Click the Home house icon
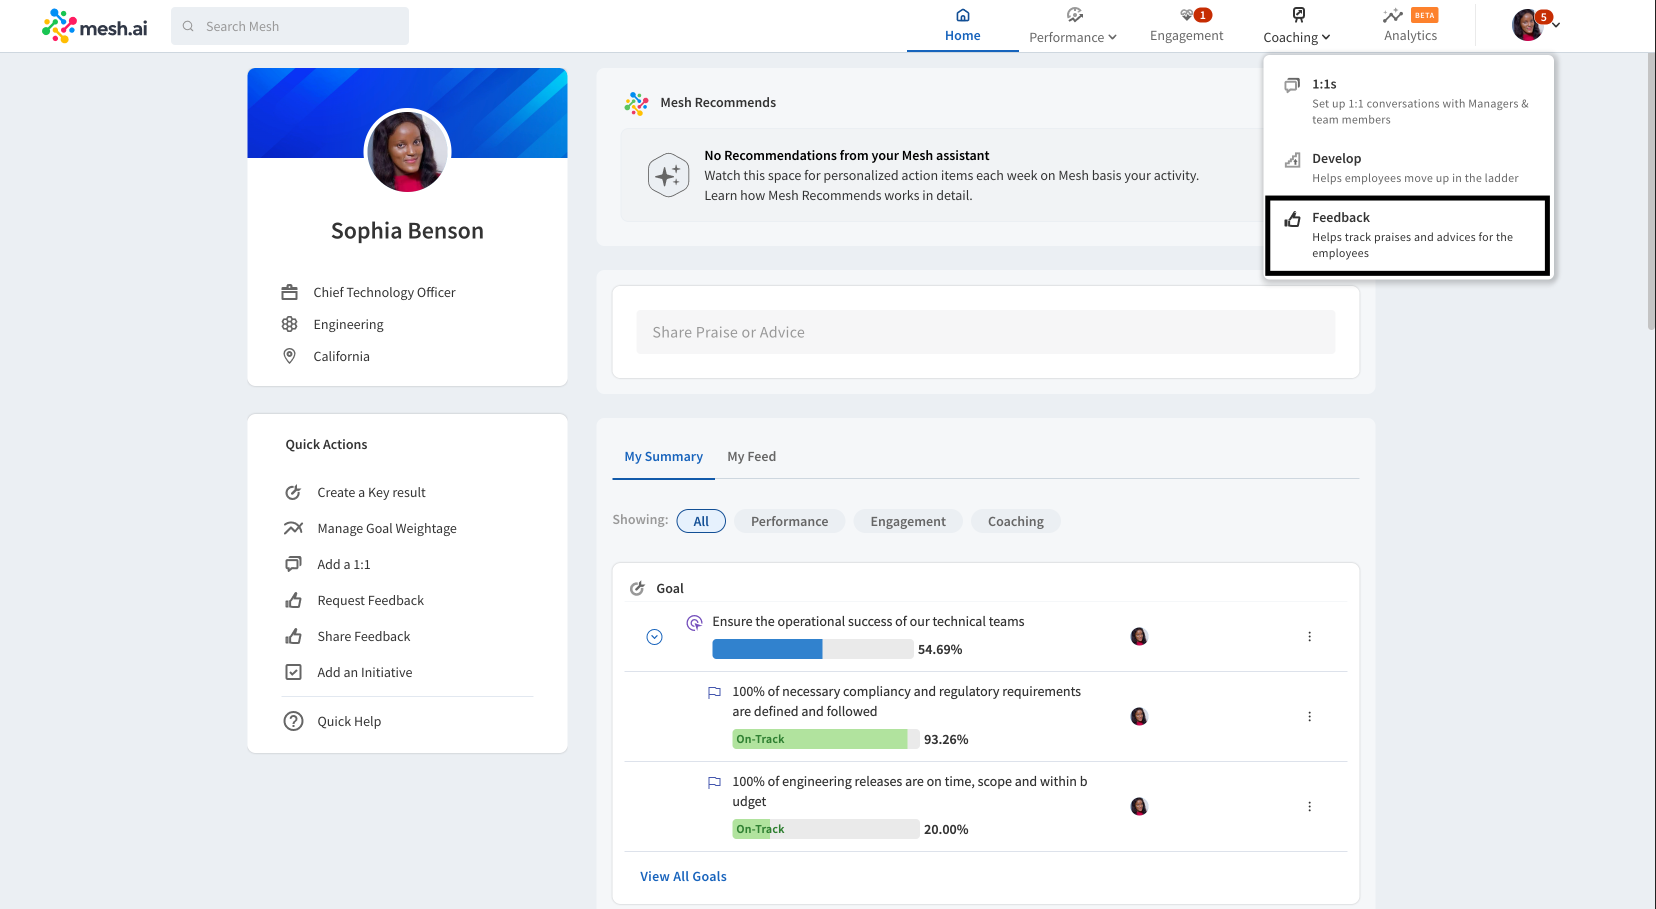The height and width of the screenshot is (909, 1656). pos(963,15)
